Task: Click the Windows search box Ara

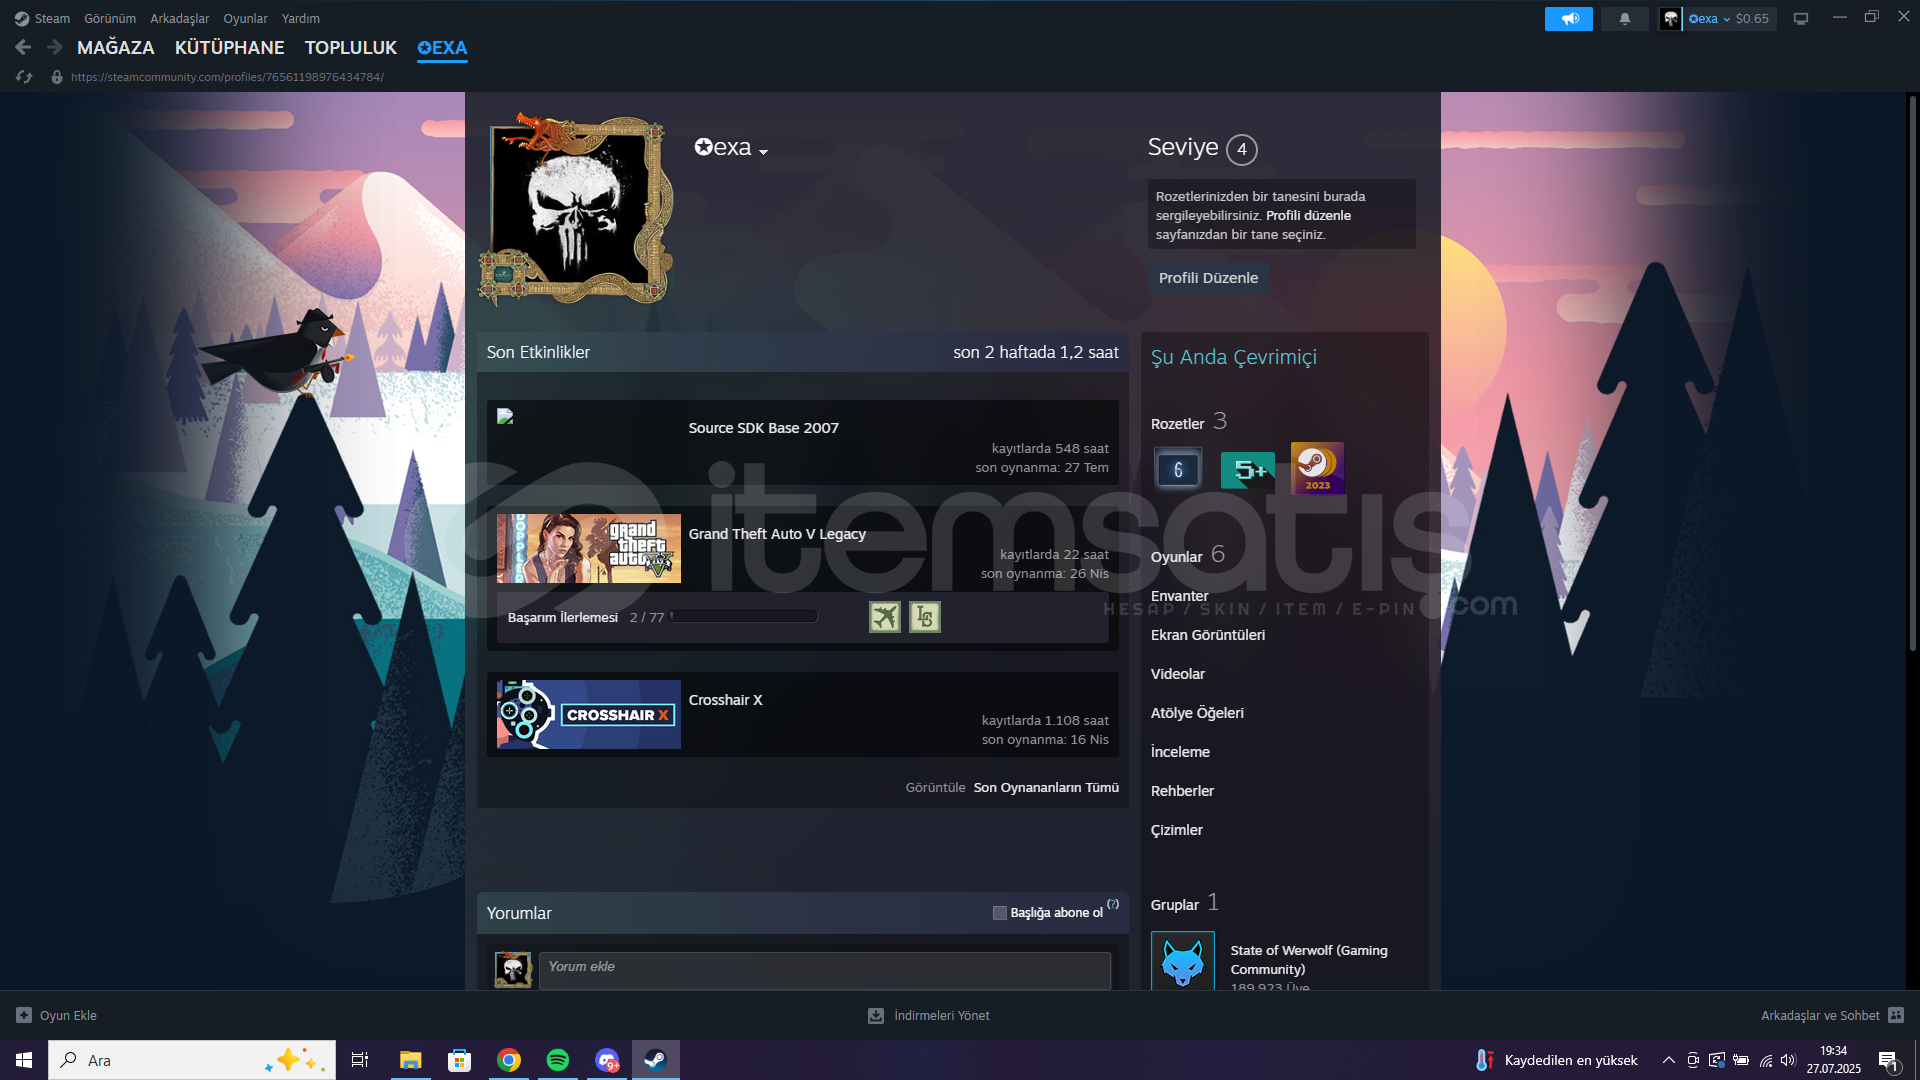Action: (192, 1060)
